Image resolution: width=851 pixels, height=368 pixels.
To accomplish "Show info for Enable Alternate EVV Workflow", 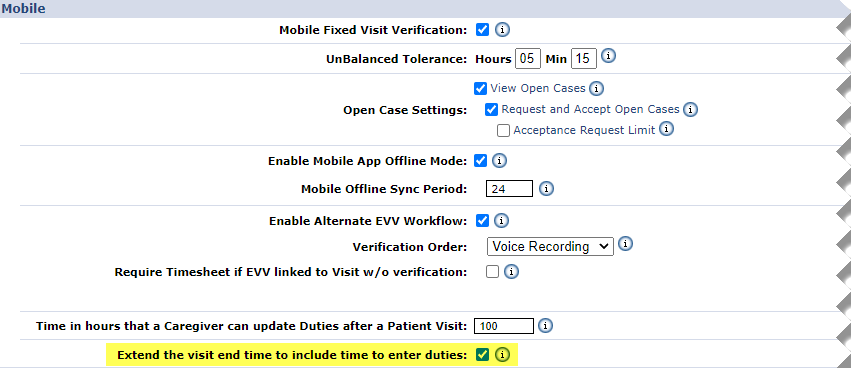I will 501,221.
